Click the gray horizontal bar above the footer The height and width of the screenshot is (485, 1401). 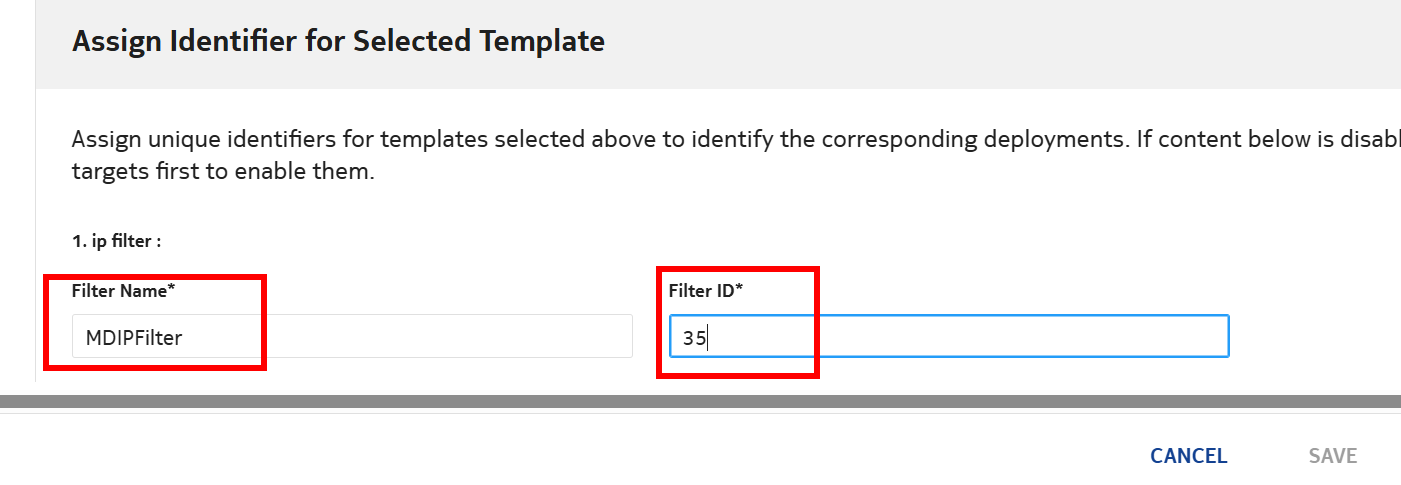pos(700,401)
